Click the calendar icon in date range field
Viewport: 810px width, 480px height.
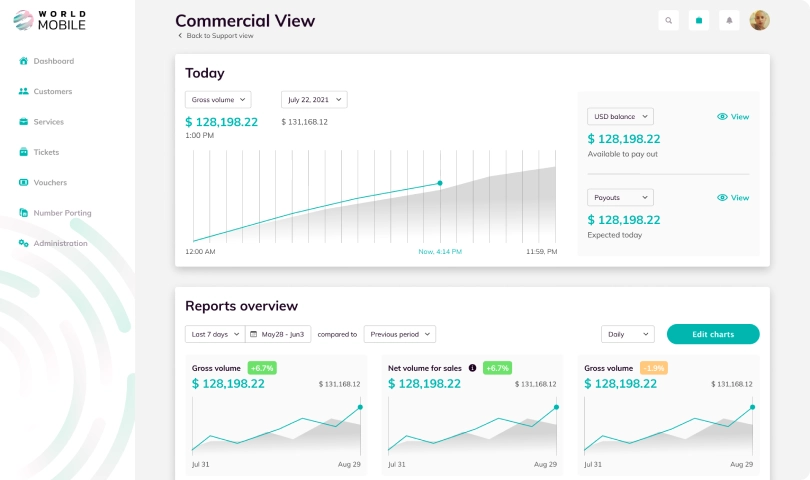coord(254,334)
